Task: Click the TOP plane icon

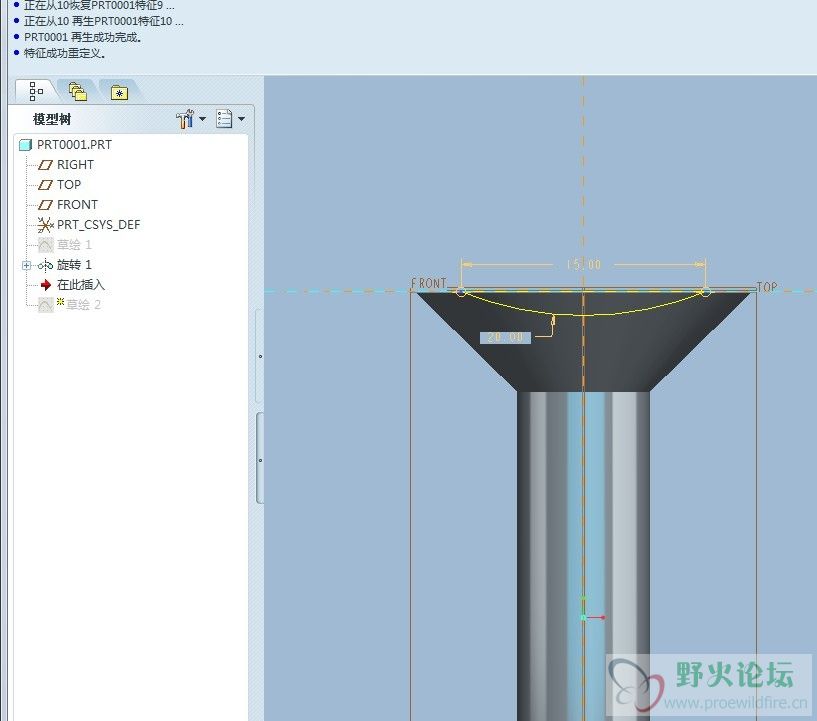Action: coord(45,184)
